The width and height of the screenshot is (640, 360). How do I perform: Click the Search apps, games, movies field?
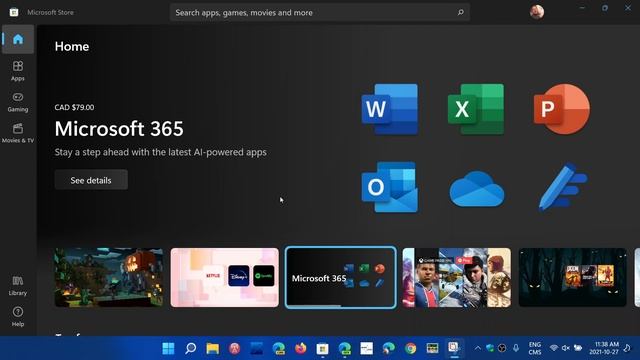(320, 13)
